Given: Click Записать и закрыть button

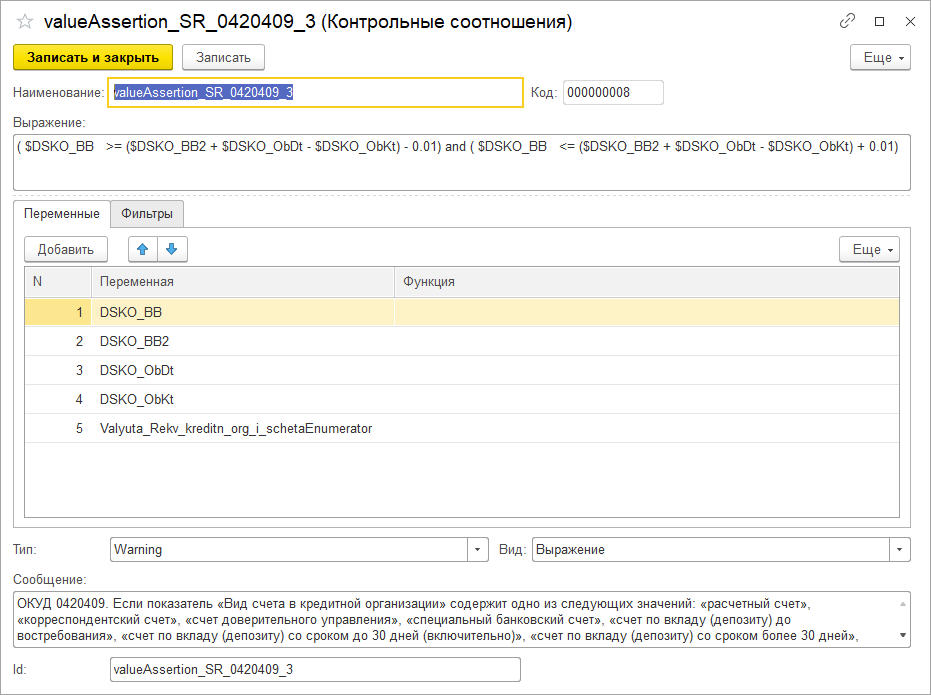Looking at the screenshot, I should [x=93, y=58].
